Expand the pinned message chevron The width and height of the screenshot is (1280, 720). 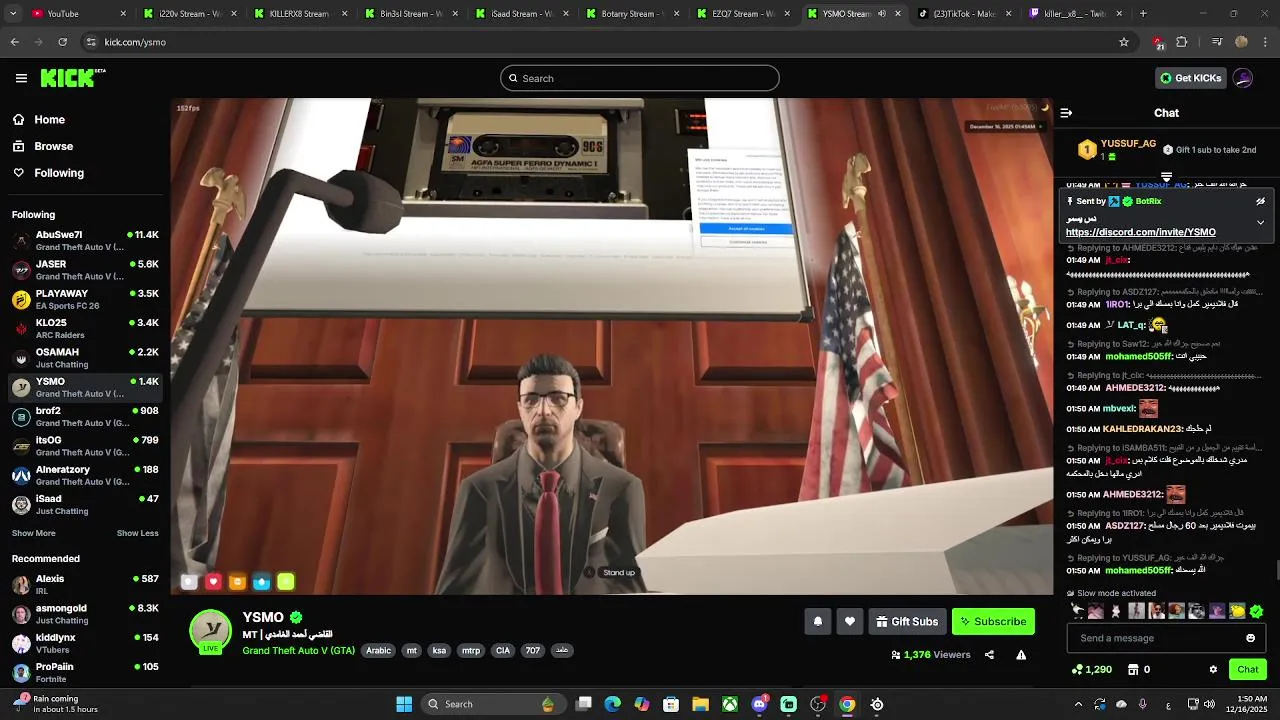(1260, 222)
